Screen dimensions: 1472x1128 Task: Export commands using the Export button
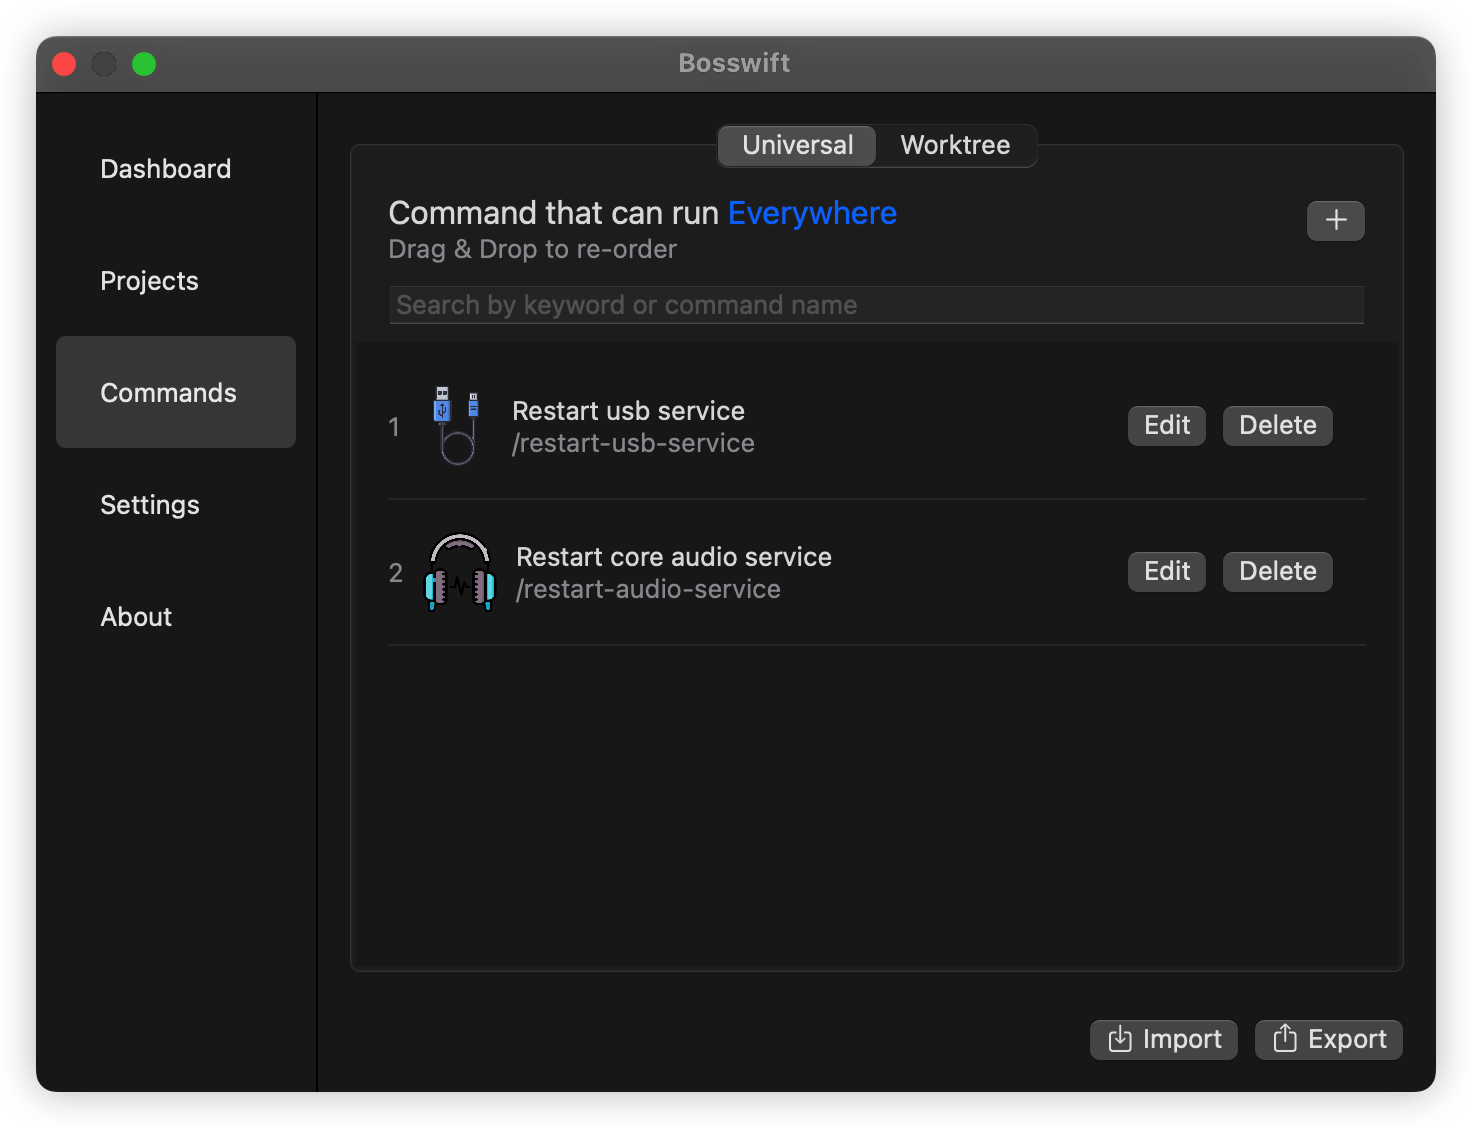1328,1039
